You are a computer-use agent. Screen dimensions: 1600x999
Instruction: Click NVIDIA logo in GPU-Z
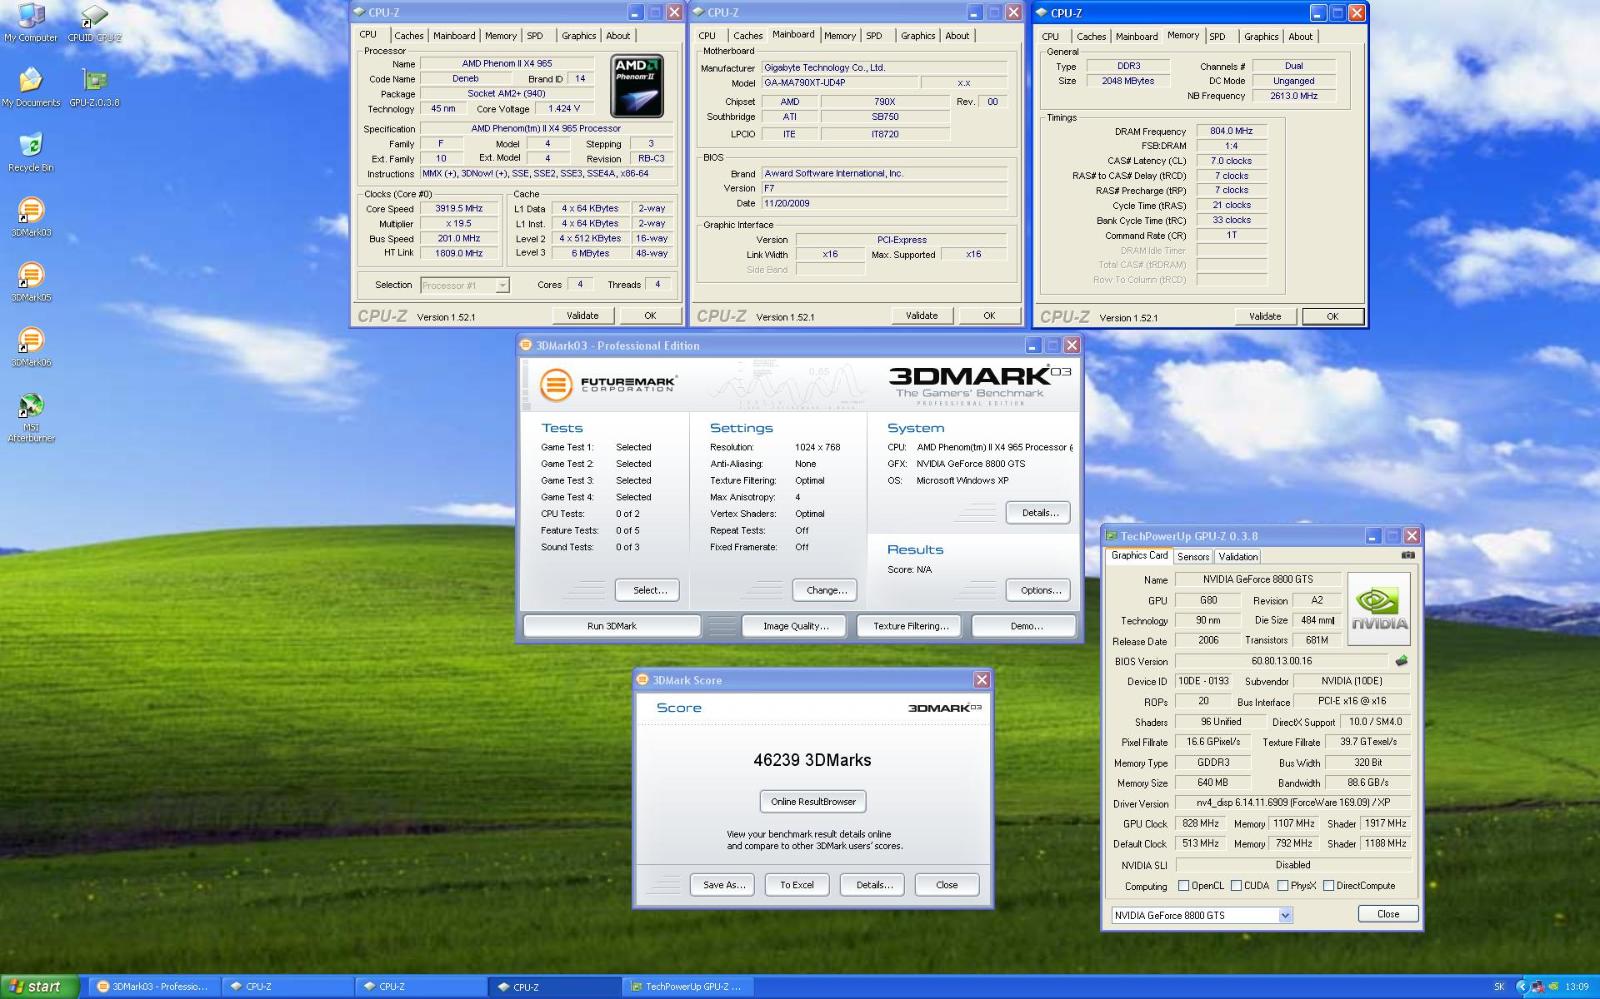click(x=1379, y=608)
